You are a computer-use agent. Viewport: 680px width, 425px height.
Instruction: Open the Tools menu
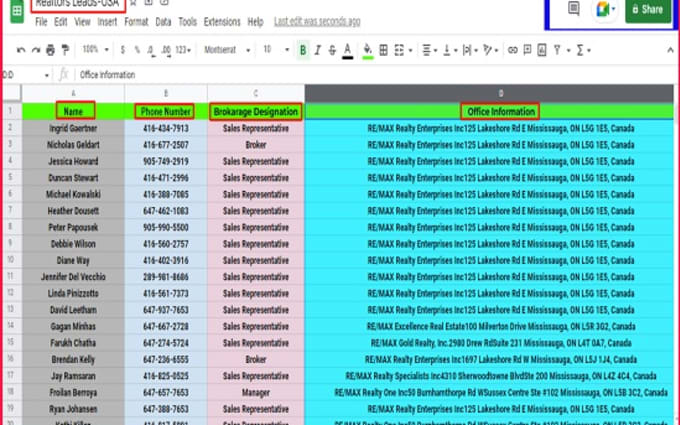pyautogui.click(x=187, y=22)
